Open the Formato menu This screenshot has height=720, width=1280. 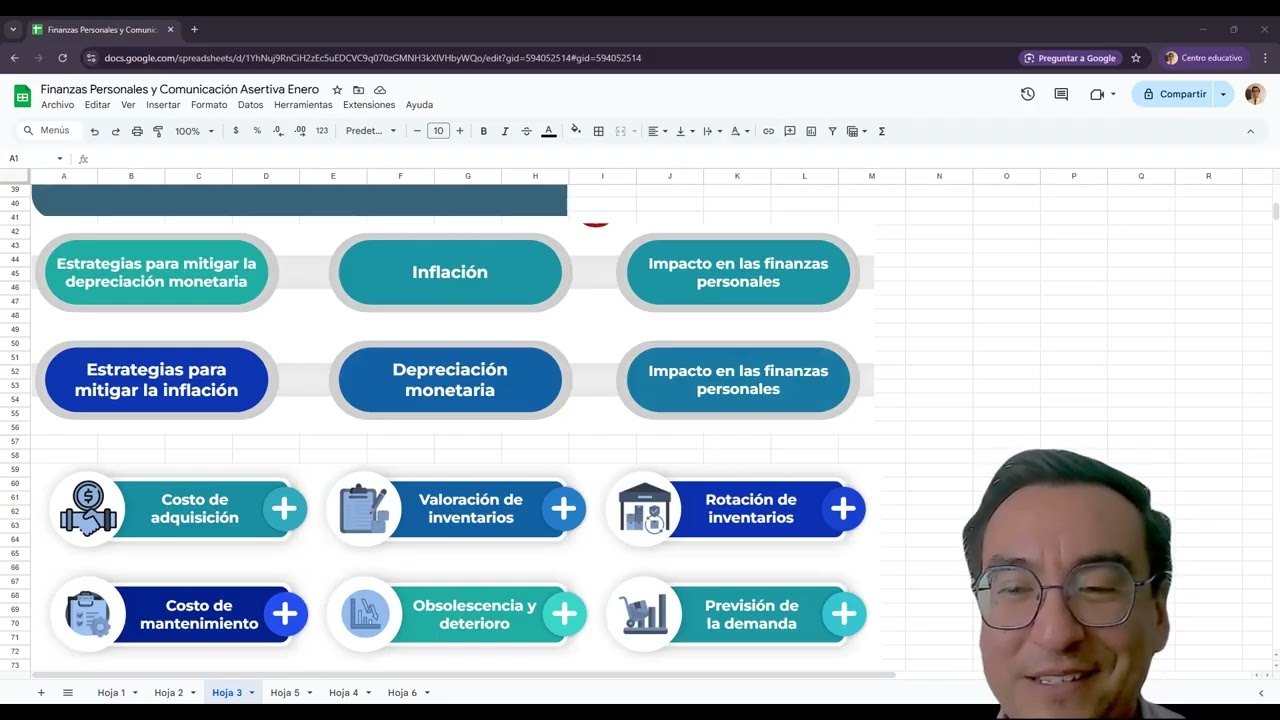click(x=209, y=105)
